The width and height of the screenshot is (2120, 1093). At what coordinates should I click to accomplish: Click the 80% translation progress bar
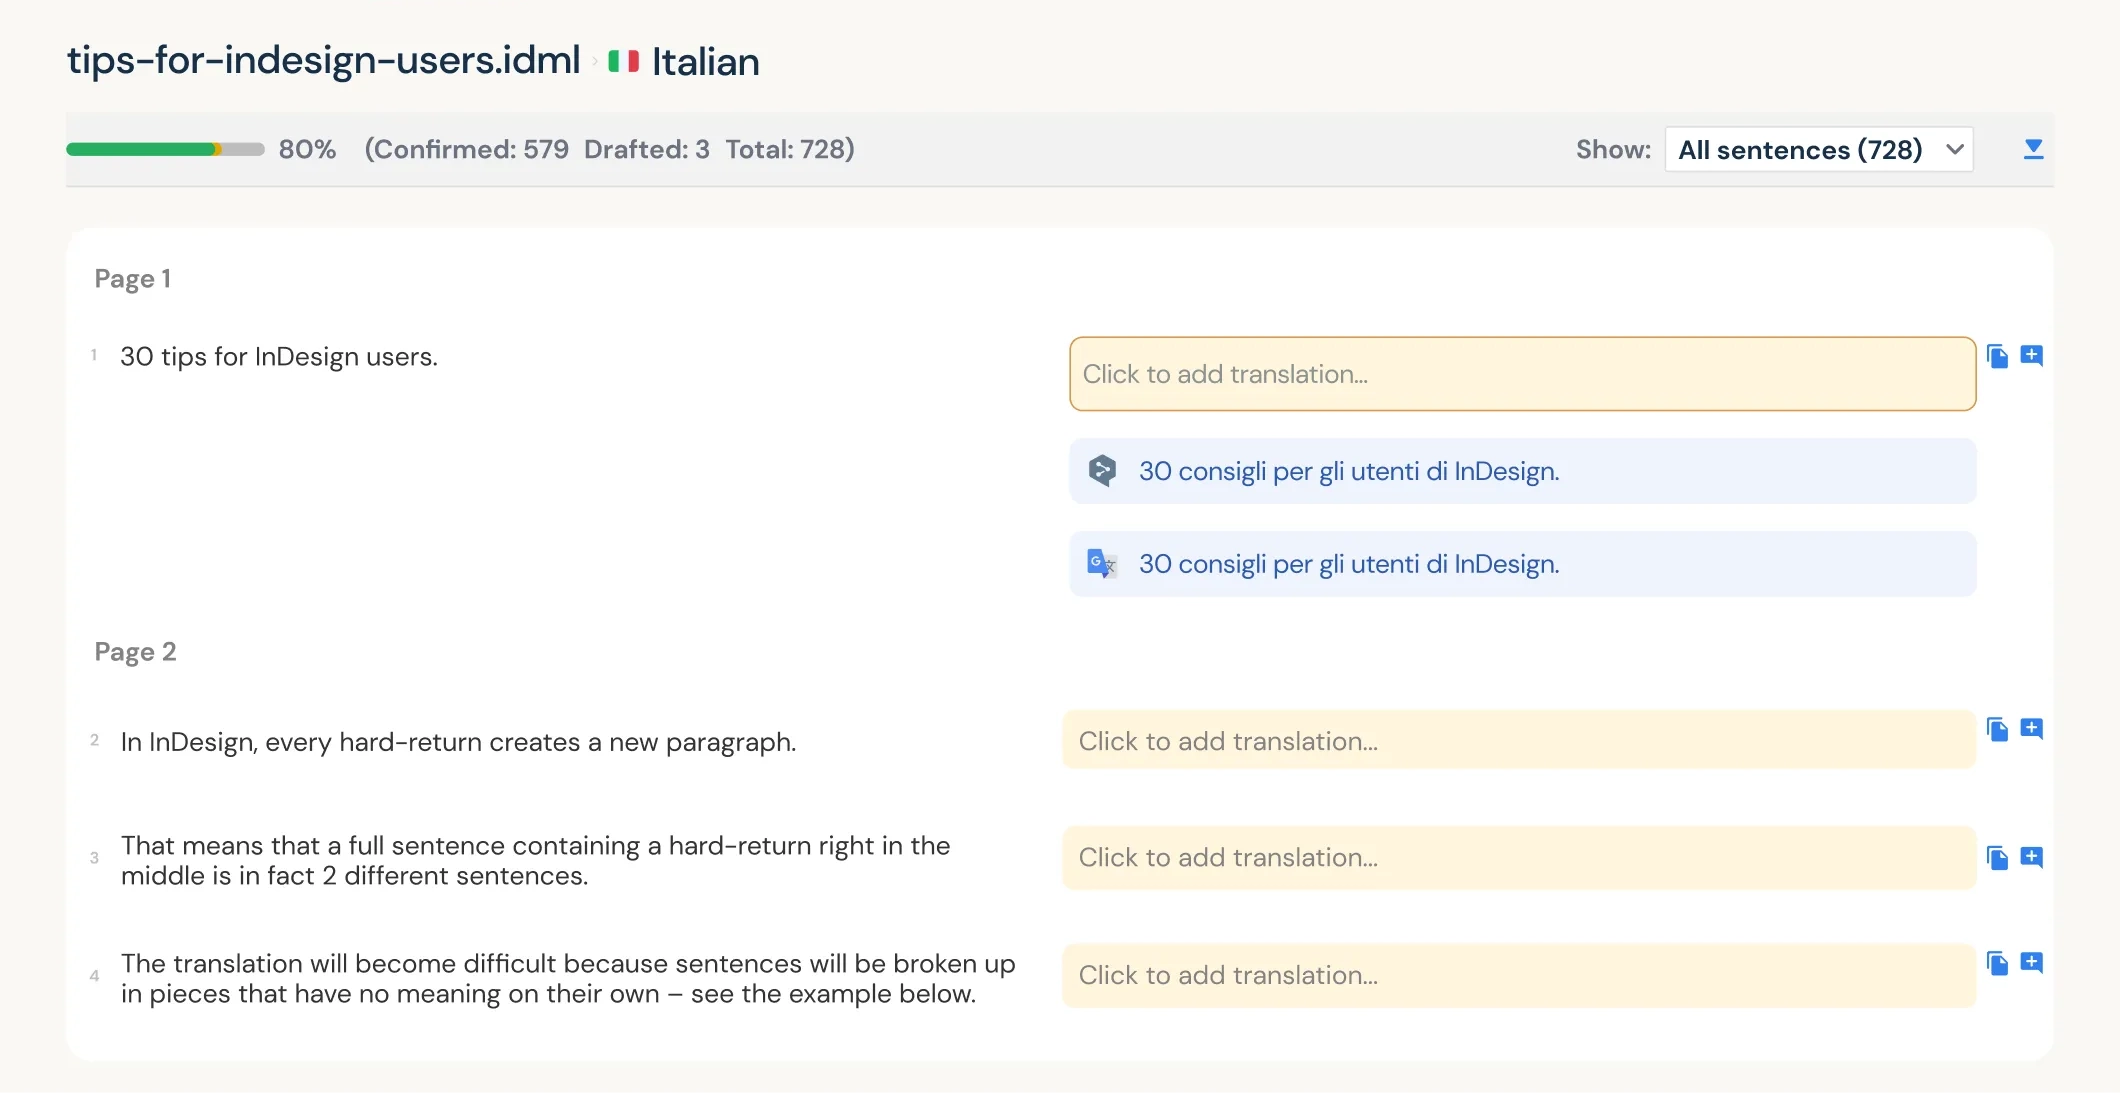point(165,149)
